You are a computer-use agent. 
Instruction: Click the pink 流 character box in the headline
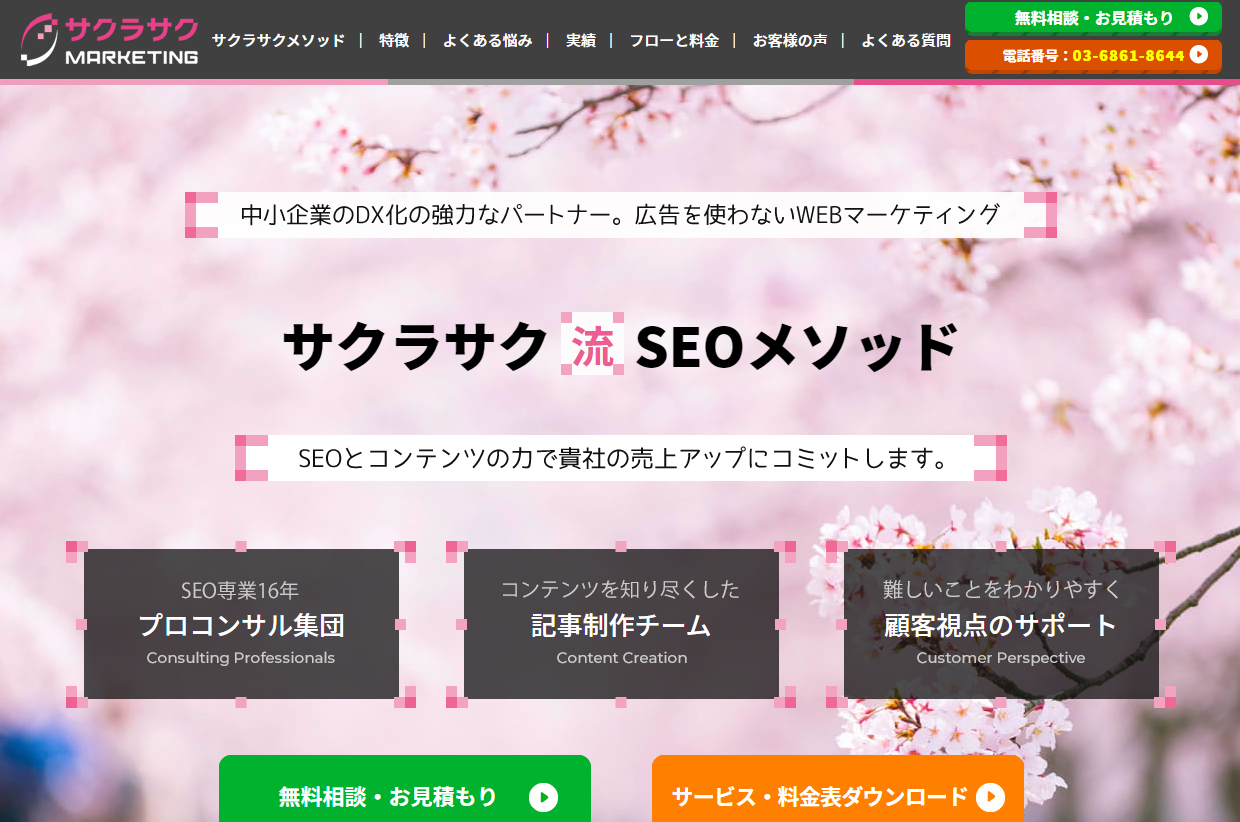click(592, 345)
